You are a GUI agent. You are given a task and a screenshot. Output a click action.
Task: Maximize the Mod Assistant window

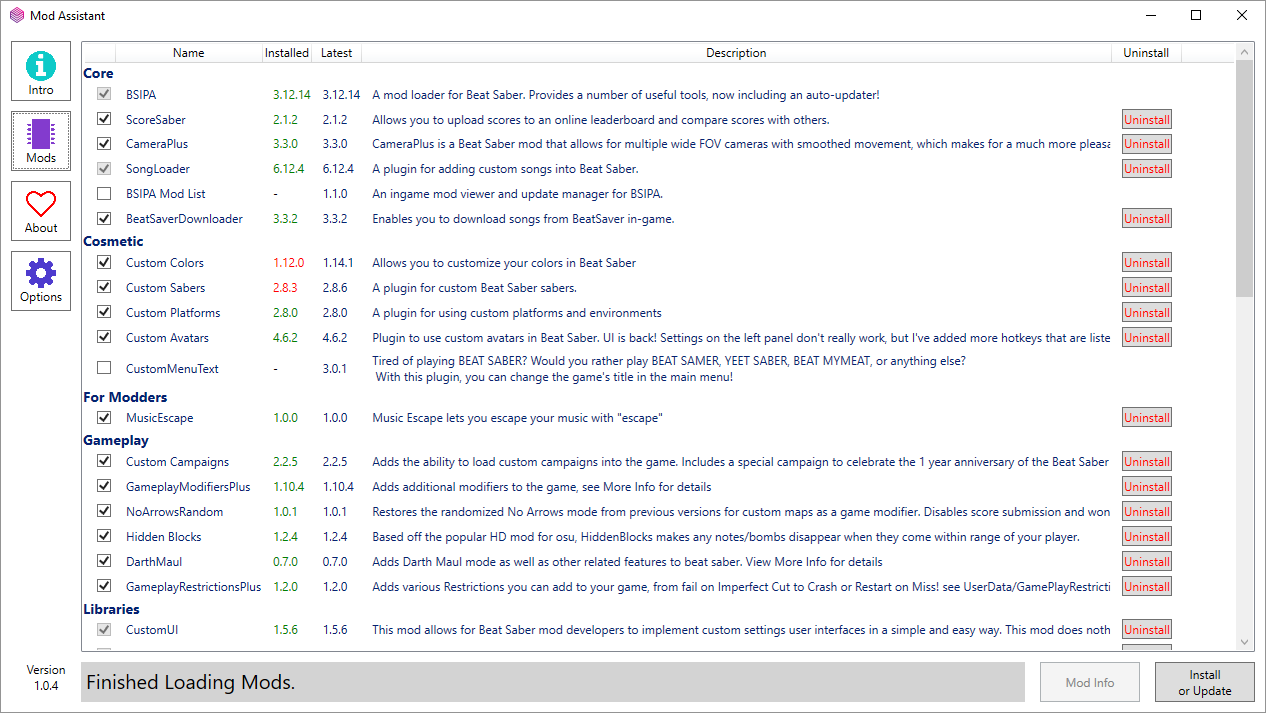(x=1196, y=16)
